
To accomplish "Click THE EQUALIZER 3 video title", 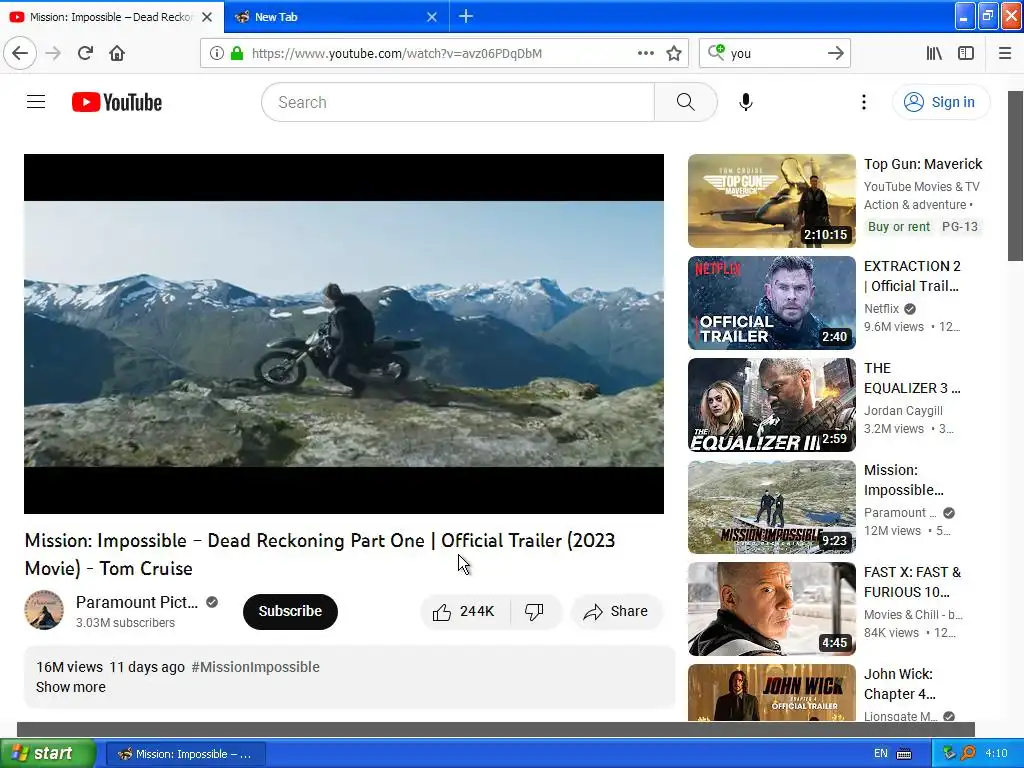I will coord(912,378).
